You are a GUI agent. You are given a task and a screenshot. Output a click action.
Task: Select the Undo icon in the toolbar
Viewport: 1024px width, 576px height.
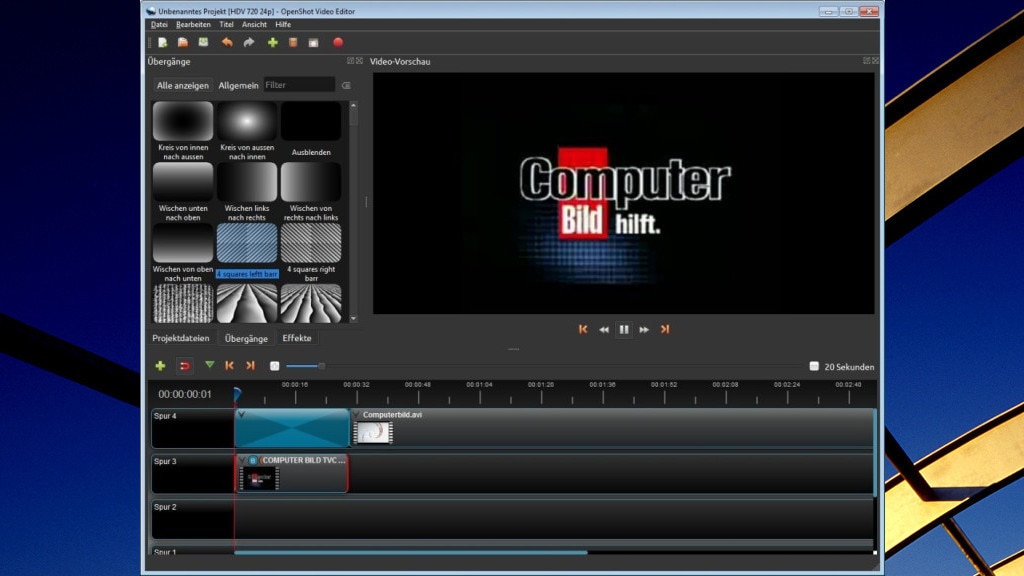point(227,42)
